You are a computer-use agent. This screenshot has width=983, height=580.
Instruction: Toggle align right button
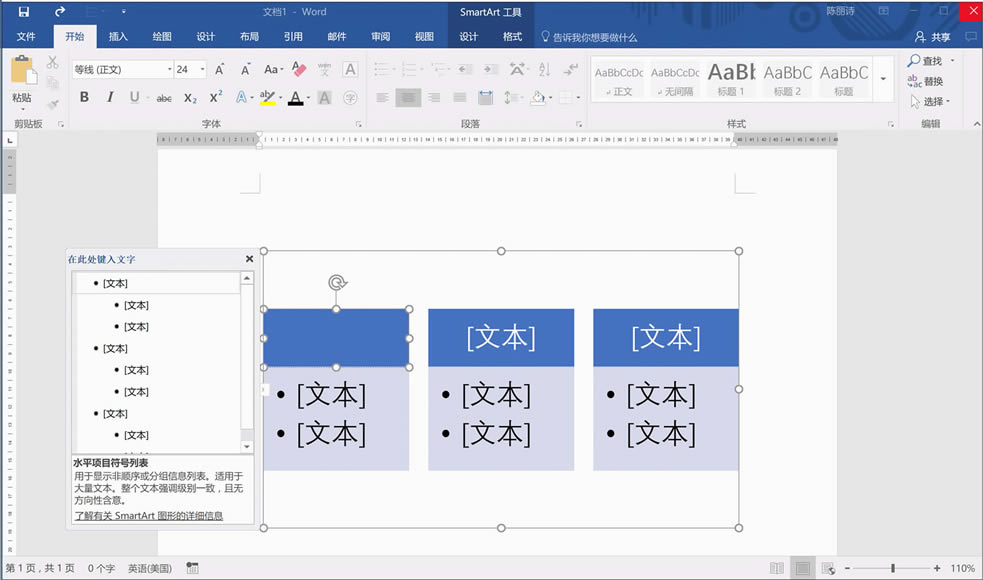click(434, 97)
